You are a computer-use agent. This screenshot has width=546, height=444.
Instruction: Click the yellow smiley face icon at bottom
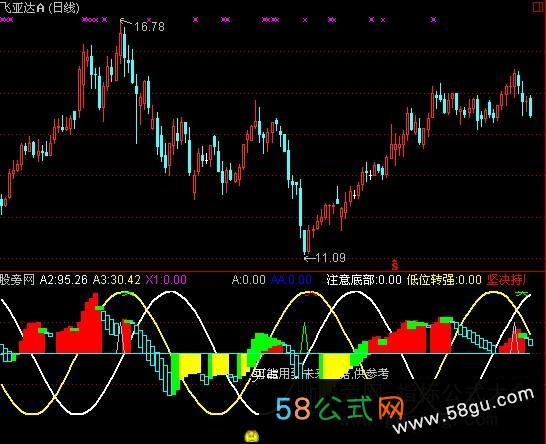point(252,436)
